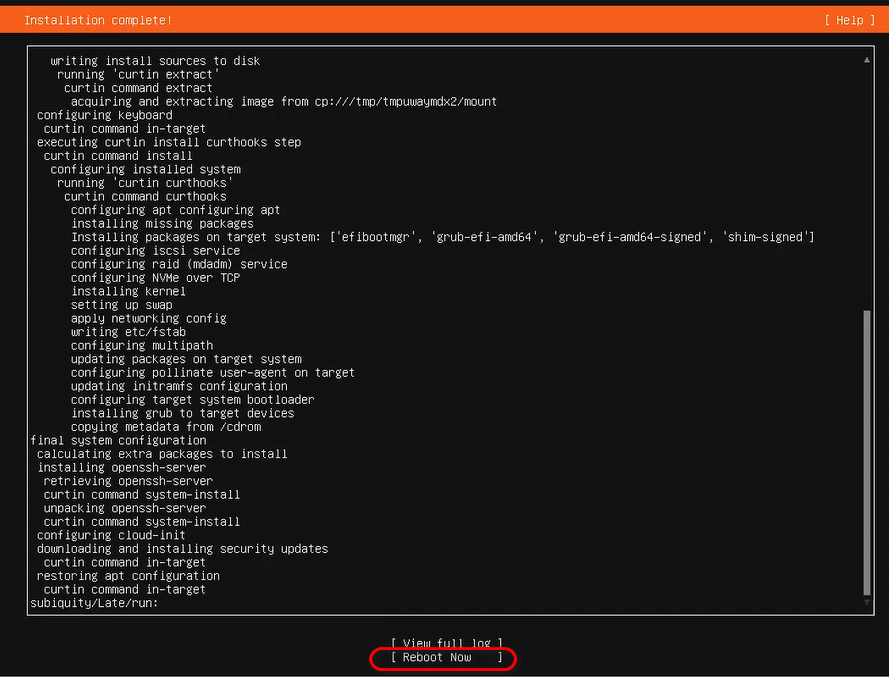Click the empty scrollbar track above thumb
This screenshot has width=889, height=677.
(867, 180)
